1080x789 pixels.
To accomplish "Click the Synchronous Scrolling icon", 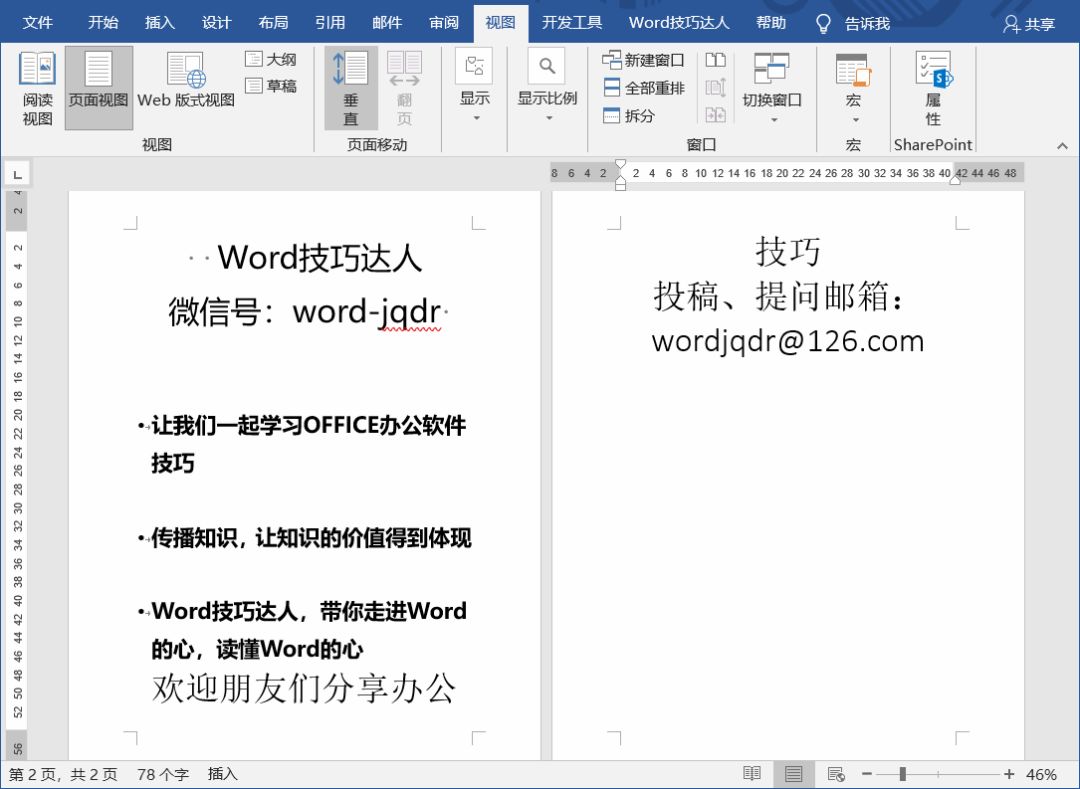I will coord(716,88).
